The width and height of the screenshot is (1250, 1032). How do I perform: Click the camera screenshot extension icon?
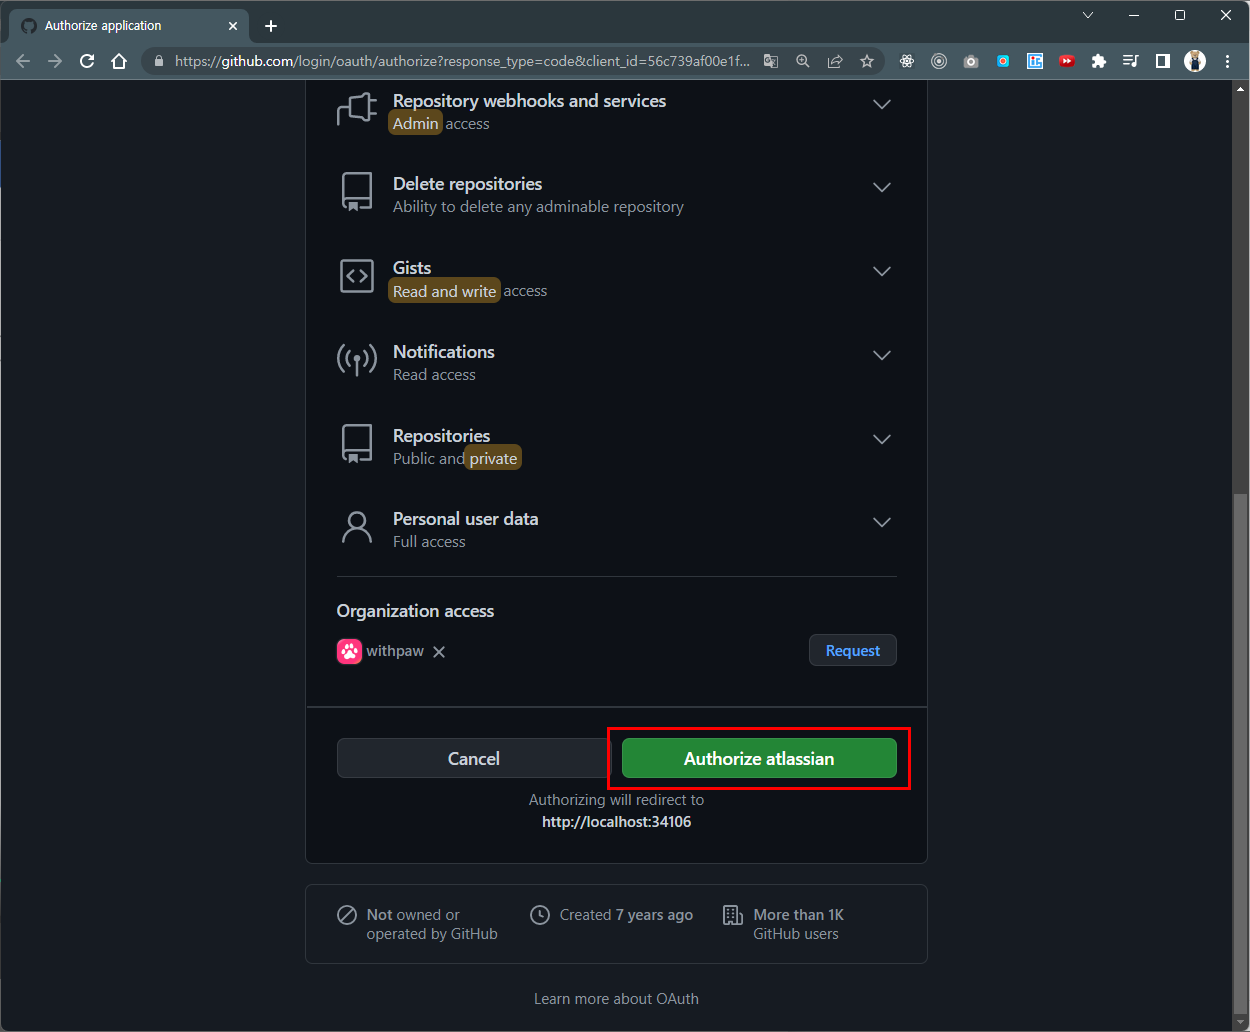(x=971, y=61)
